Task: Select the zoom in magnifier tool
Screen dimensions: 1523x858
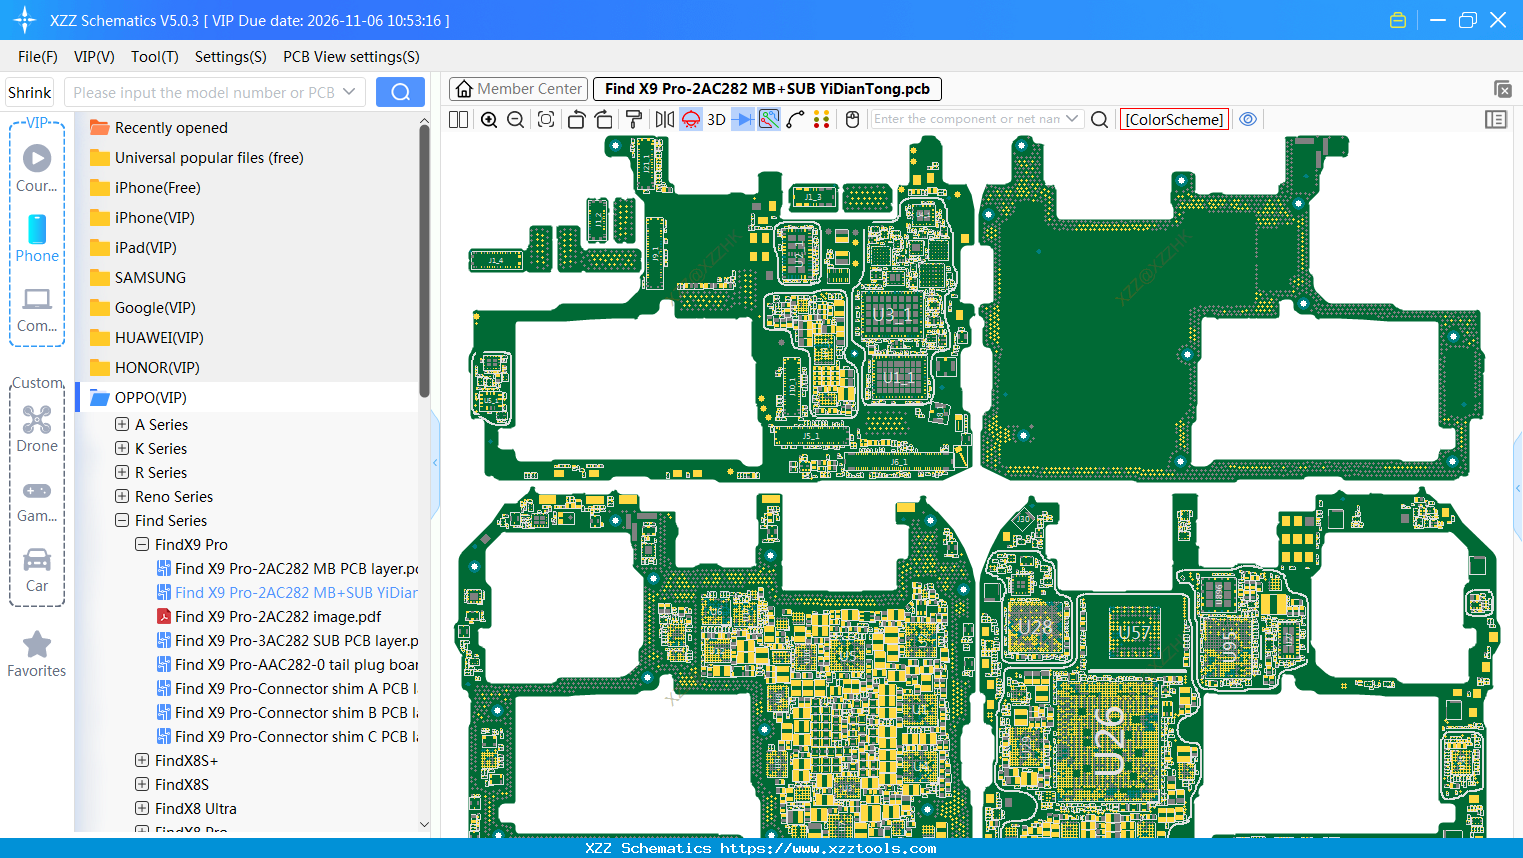Action: [489, 119]
